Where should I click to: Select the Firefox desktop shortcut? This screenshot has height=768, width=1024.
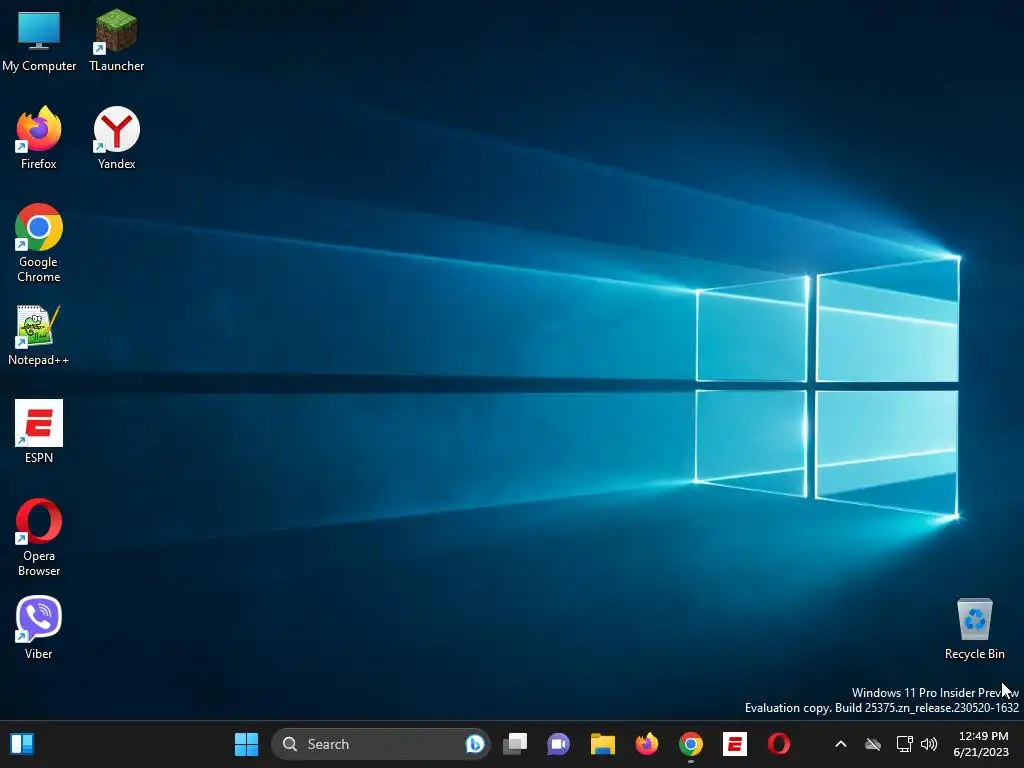[x=39, y=138]
